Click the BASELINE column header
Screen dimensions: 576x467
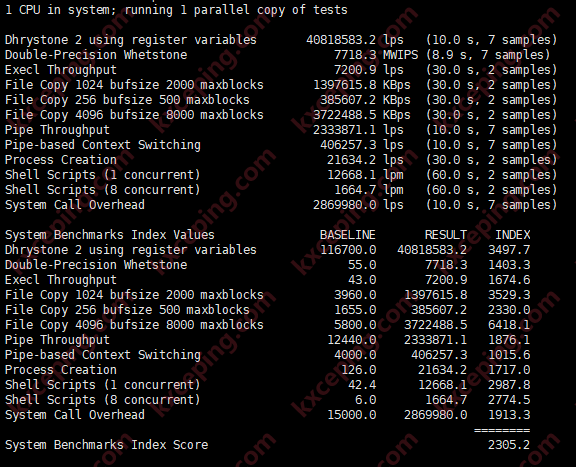pos(348,235)
